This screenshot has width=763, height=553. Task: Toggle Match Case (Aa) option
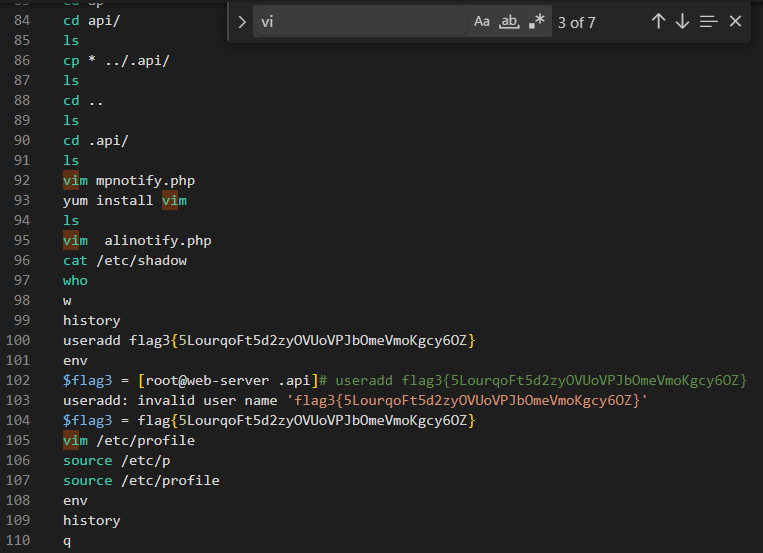(x=482, y=22)
